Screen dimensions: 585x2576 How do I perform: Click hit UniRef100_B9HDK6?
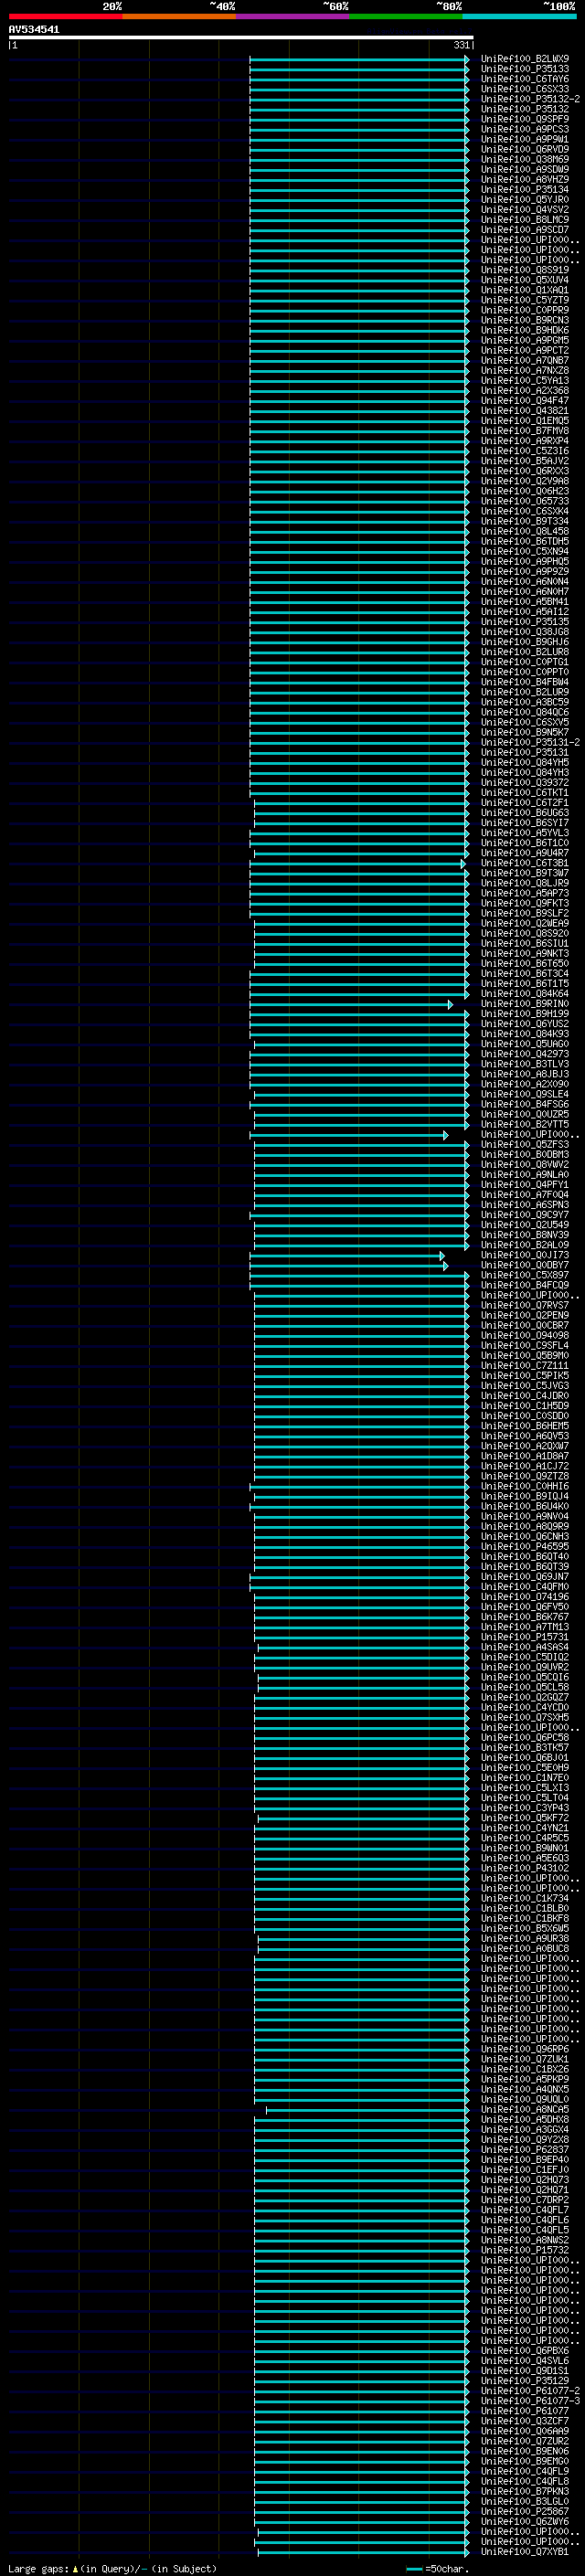[524, 330]
